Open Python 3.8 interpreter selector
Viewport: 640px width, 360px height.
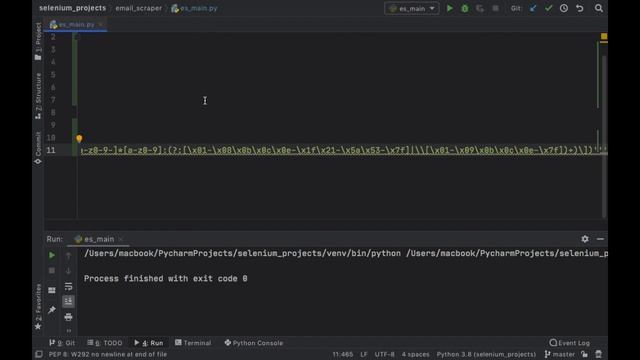click(486, 354)
